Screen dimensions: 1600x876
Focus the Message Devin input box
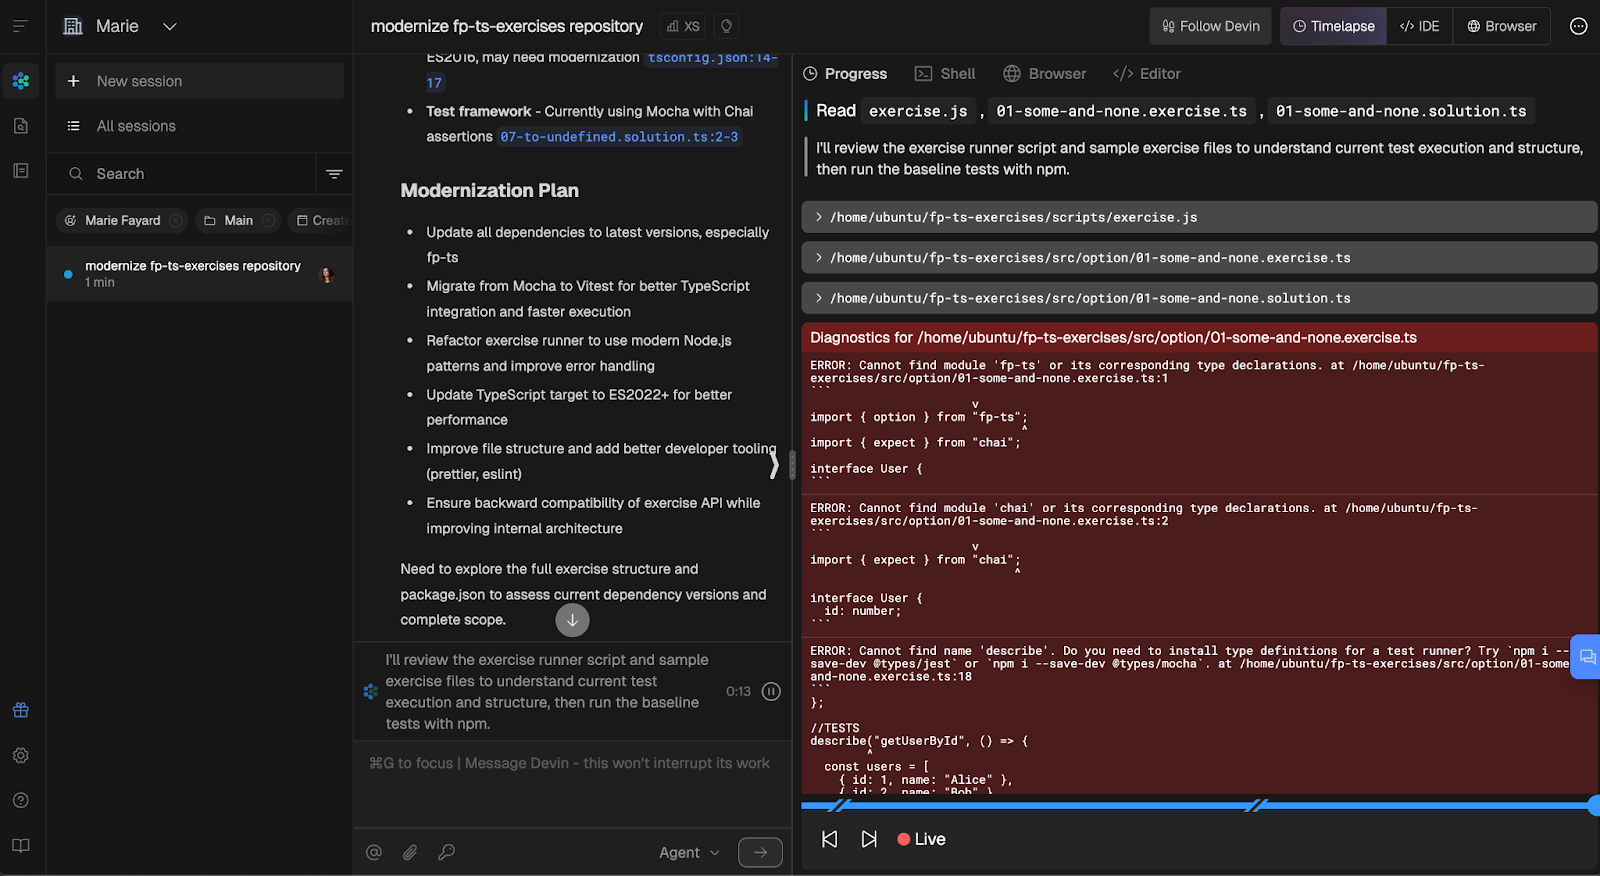pyautogui.click(x=572, y=785)
